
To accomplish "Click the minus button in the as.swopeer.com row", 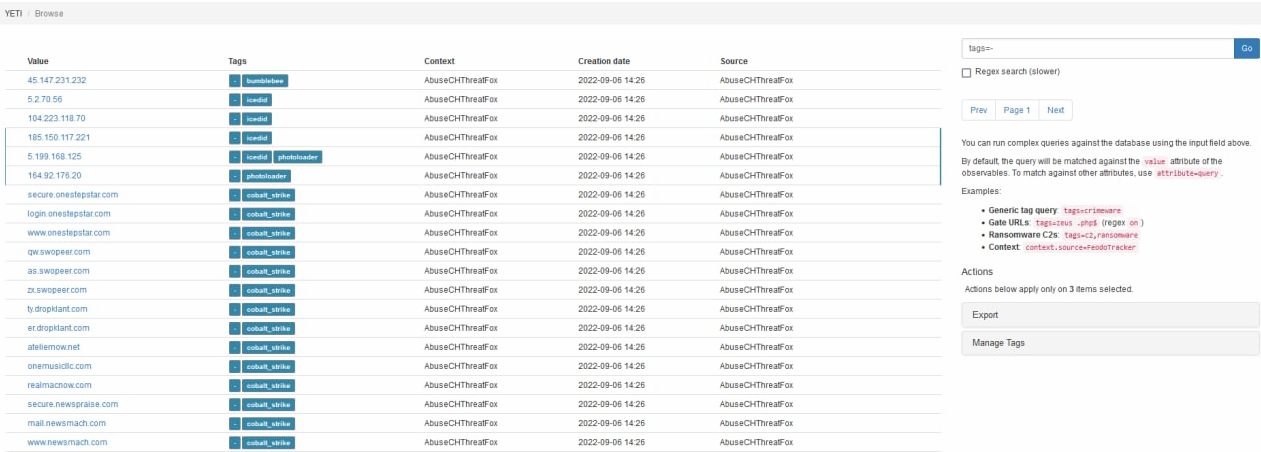I will [235, 271].
